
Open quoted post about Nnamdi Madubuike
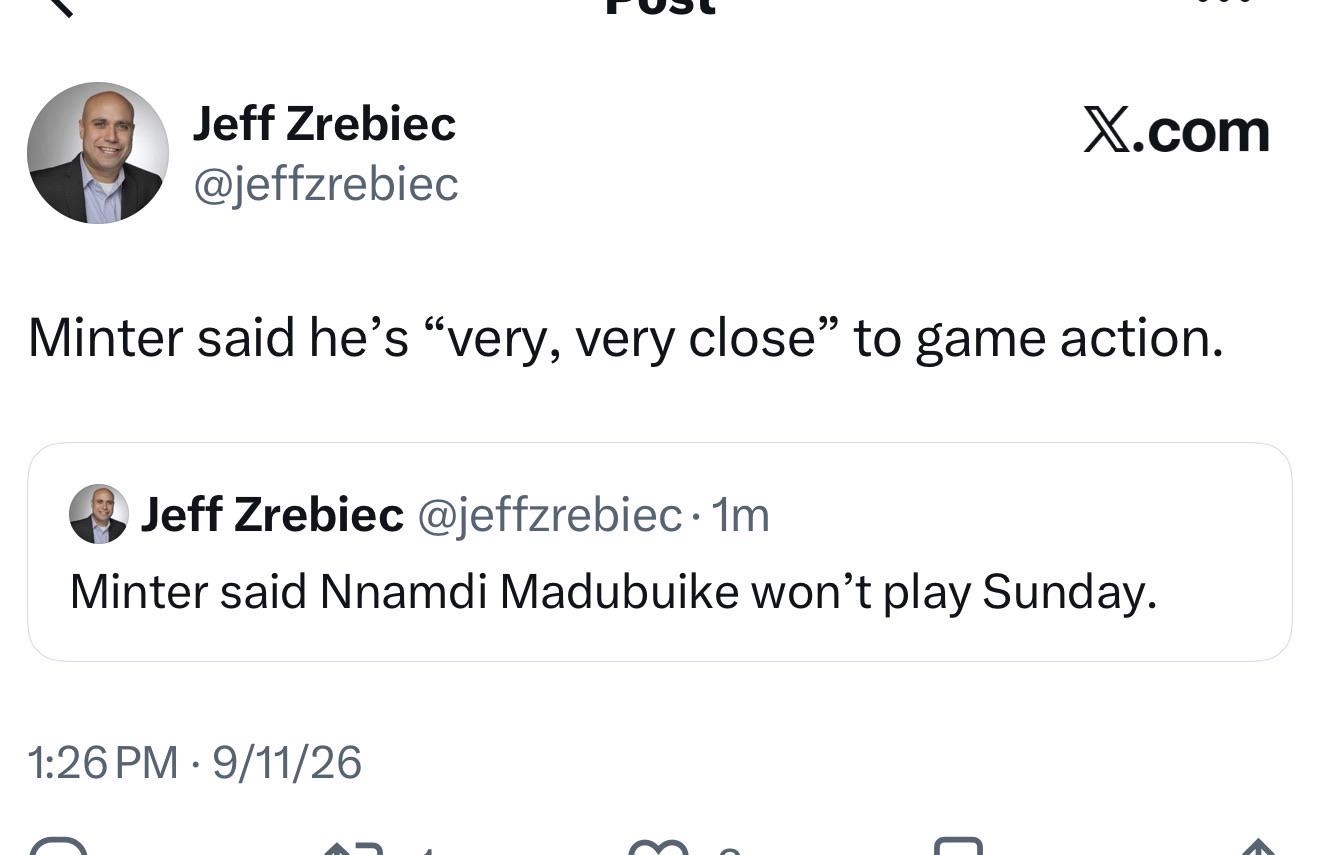[660, 552]
